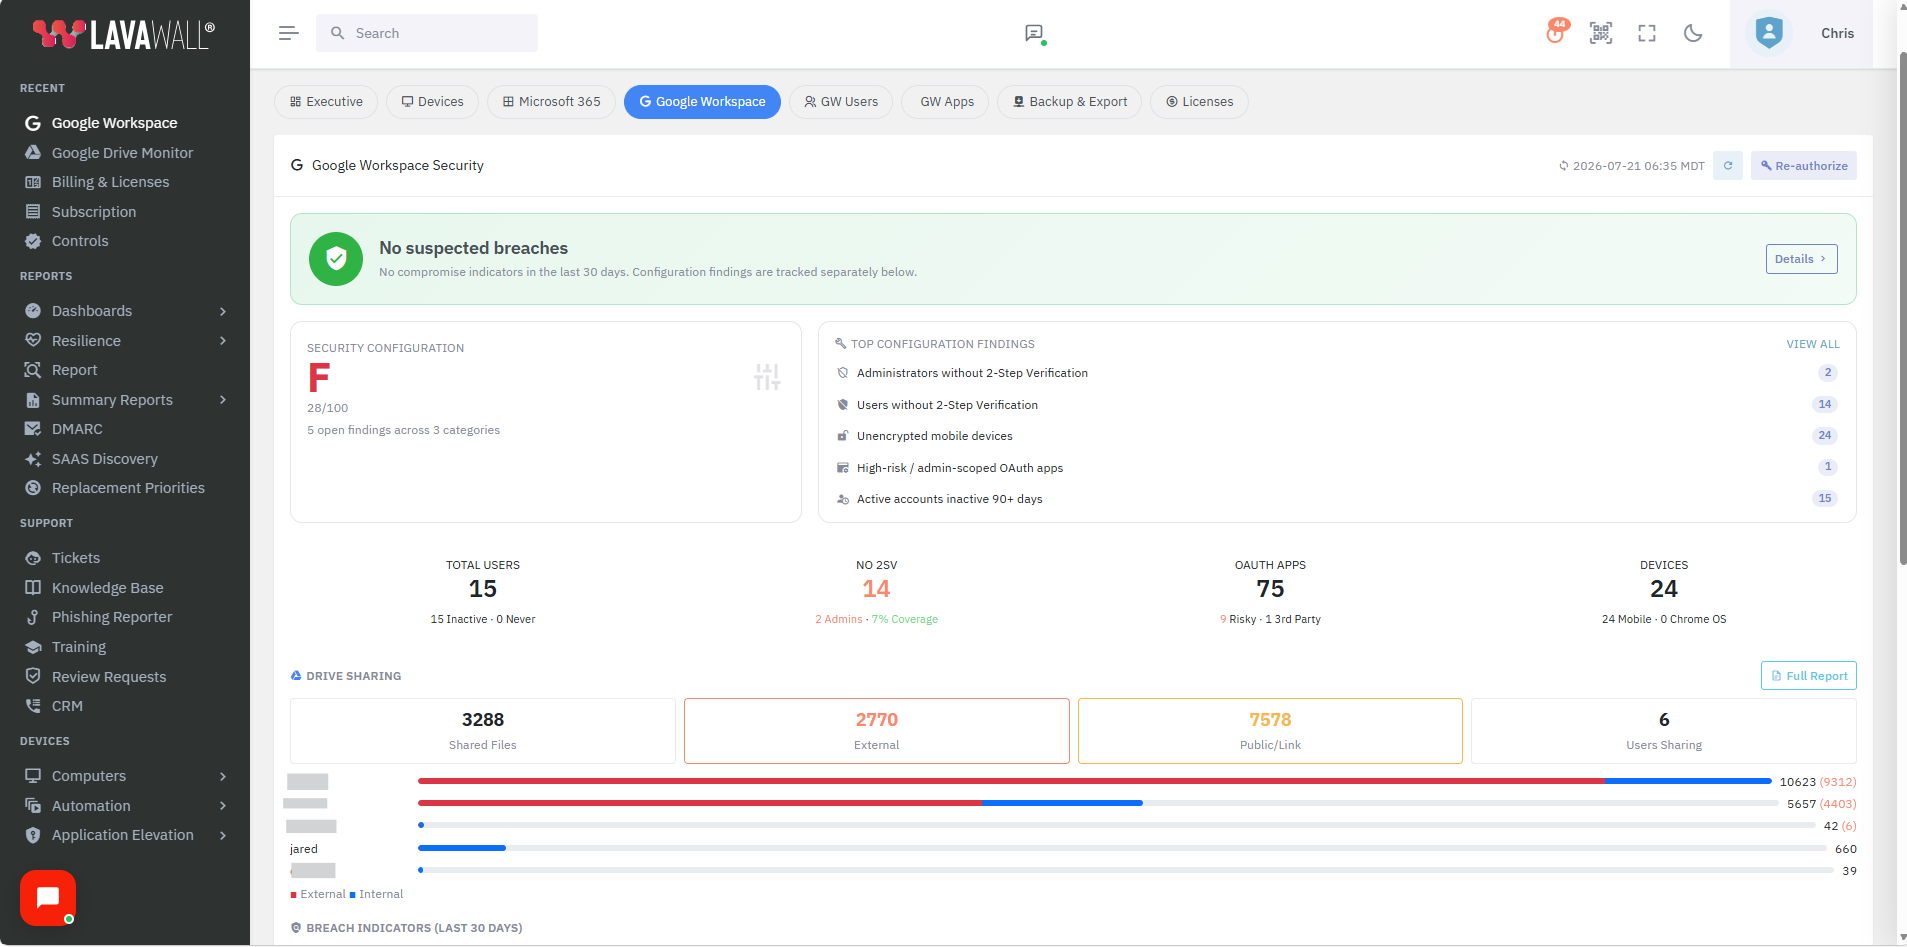Open Chris user profile avatar
Viewport: 1907px width, 947px height.
(1769, 33)
